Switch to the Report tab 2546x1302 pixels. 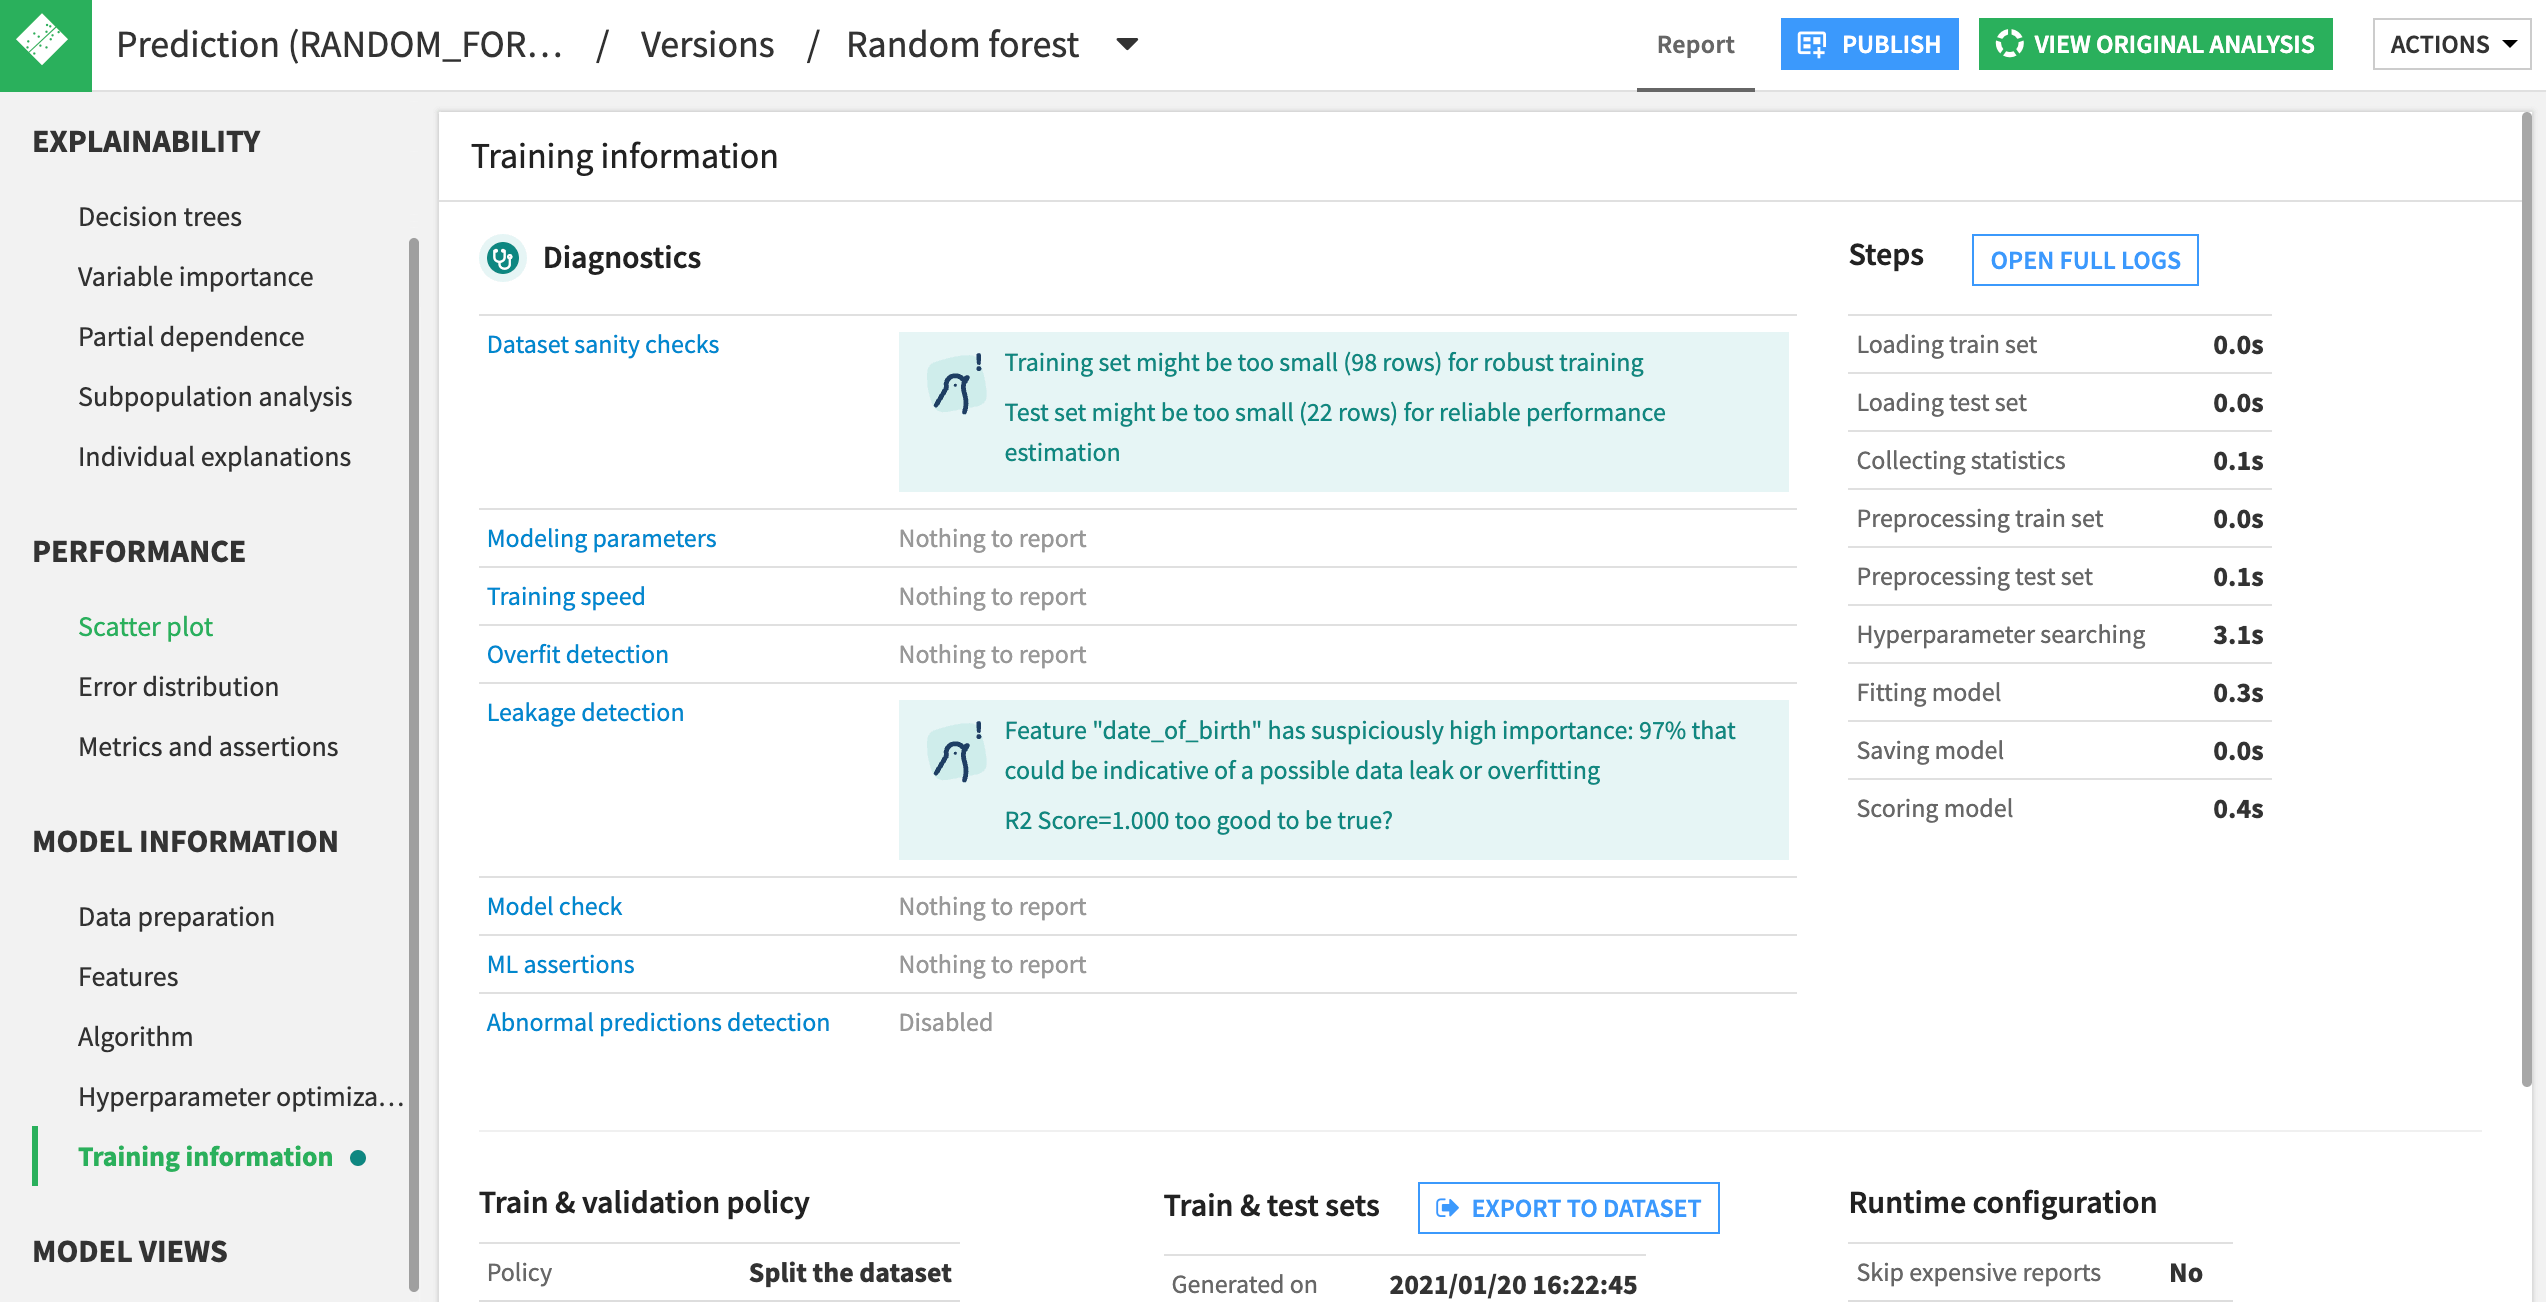[x=1695, y=43]
